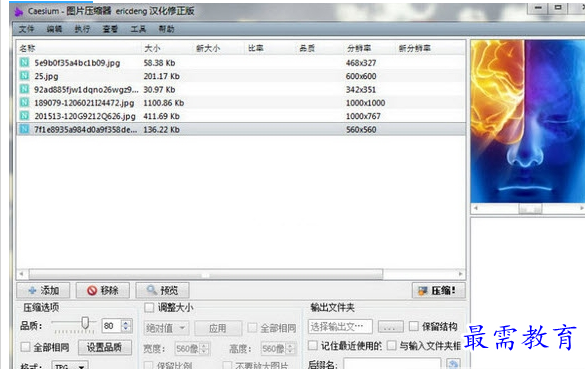
Task: Click the 新大小 column header
Action: coord(219,48)
